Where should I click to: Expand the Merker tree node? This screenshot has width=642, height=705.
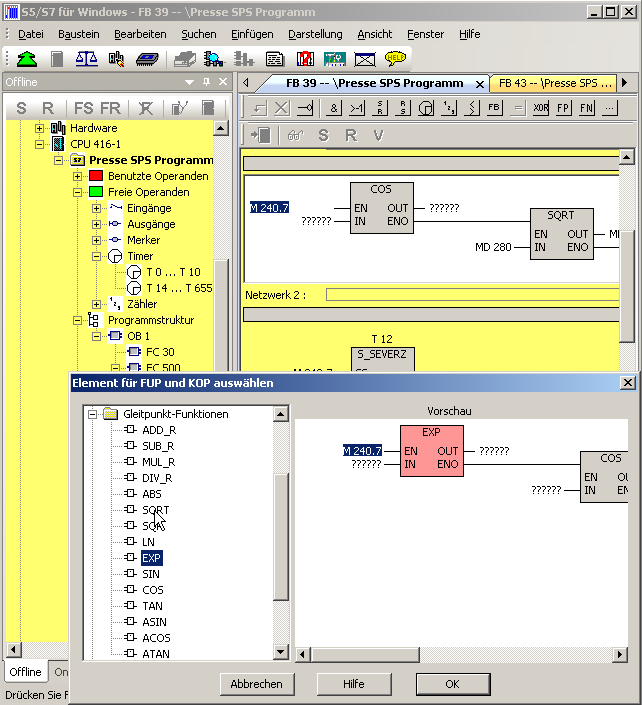click(x=96, y=240)
